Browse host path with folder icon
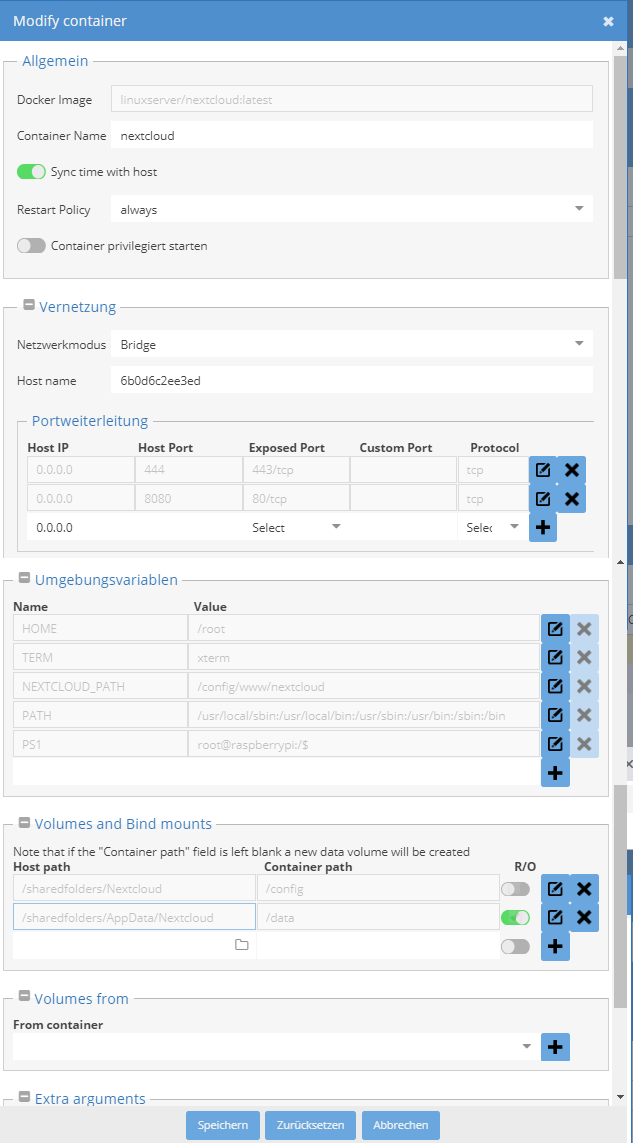Viewport: 633px width, 1143px height. (x=241, y=945)
